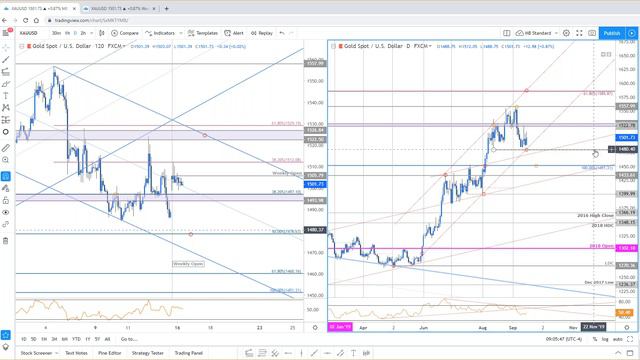Screen dimensions: 640x360
Task: Remove drawings with trash icon
Action: click(6, 241)
